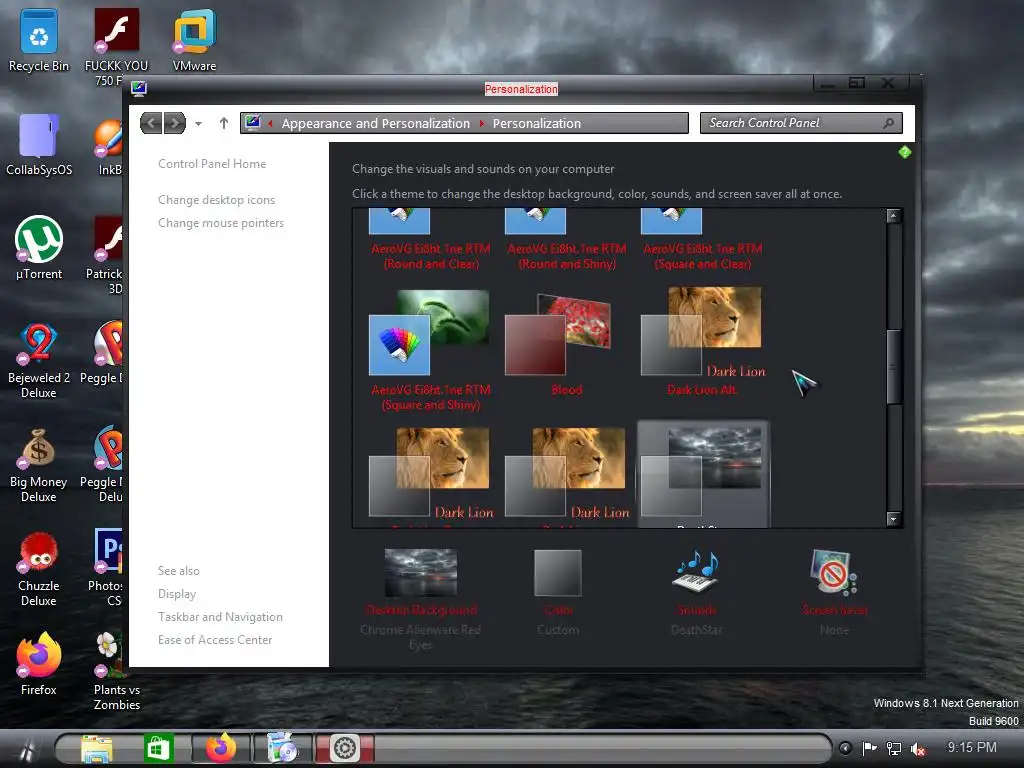Click the disc program taskbar icon
Screen dimensions: 1024x768
[283, 748]
